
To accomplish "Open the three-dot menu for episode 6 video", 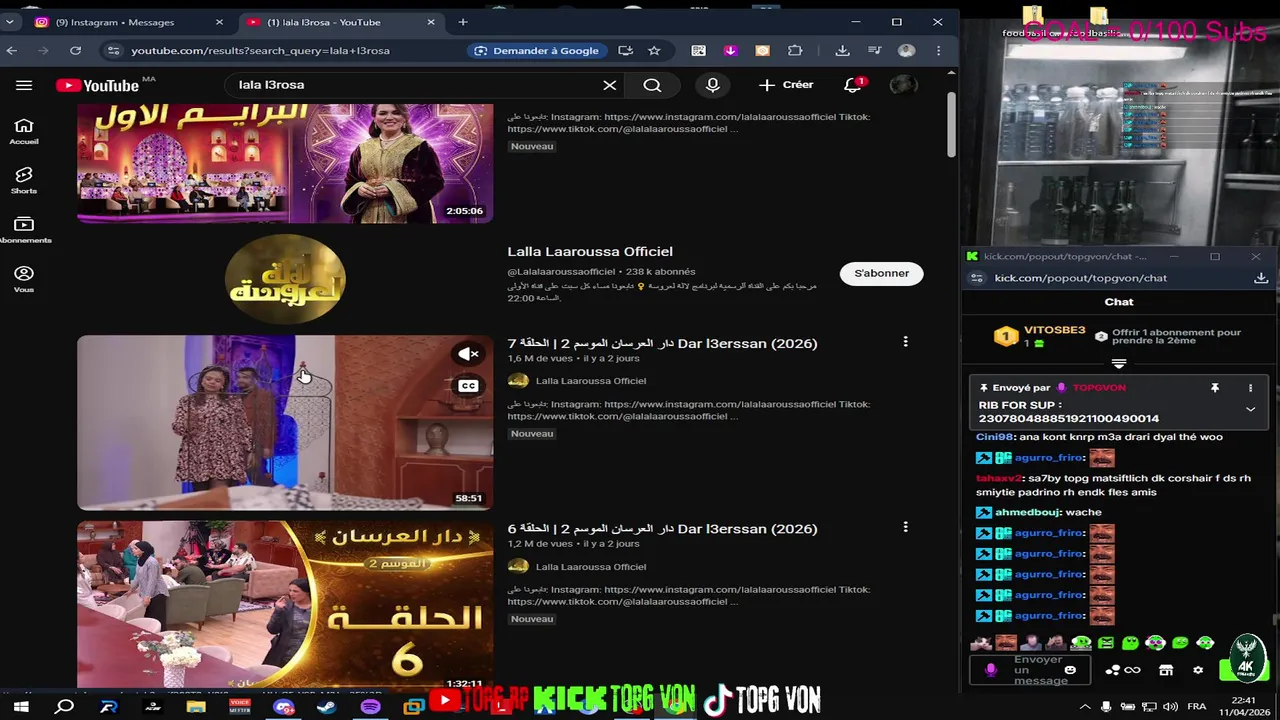I will click(x=905, y=527).
